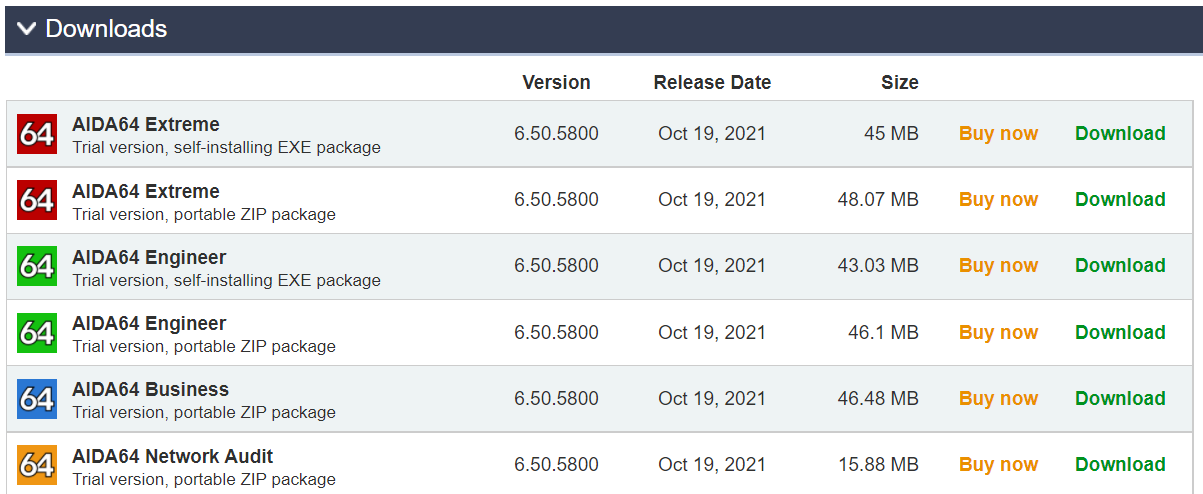This screenshot has width=1203, height=494.
Task: Click the 46.1 MB size value
Action: click(x=883, y=332)
